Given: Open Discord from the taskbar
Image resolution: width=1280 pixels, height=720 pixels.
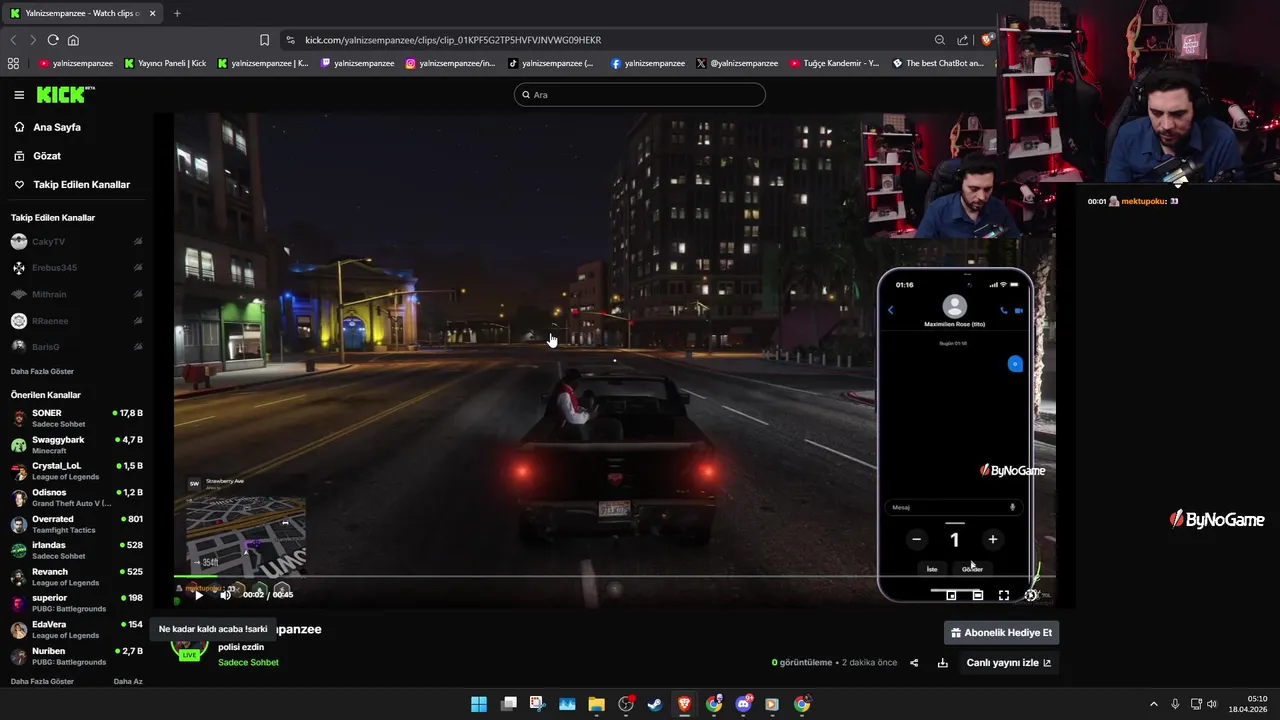Looking at the screenshot, I should point(743,704).
